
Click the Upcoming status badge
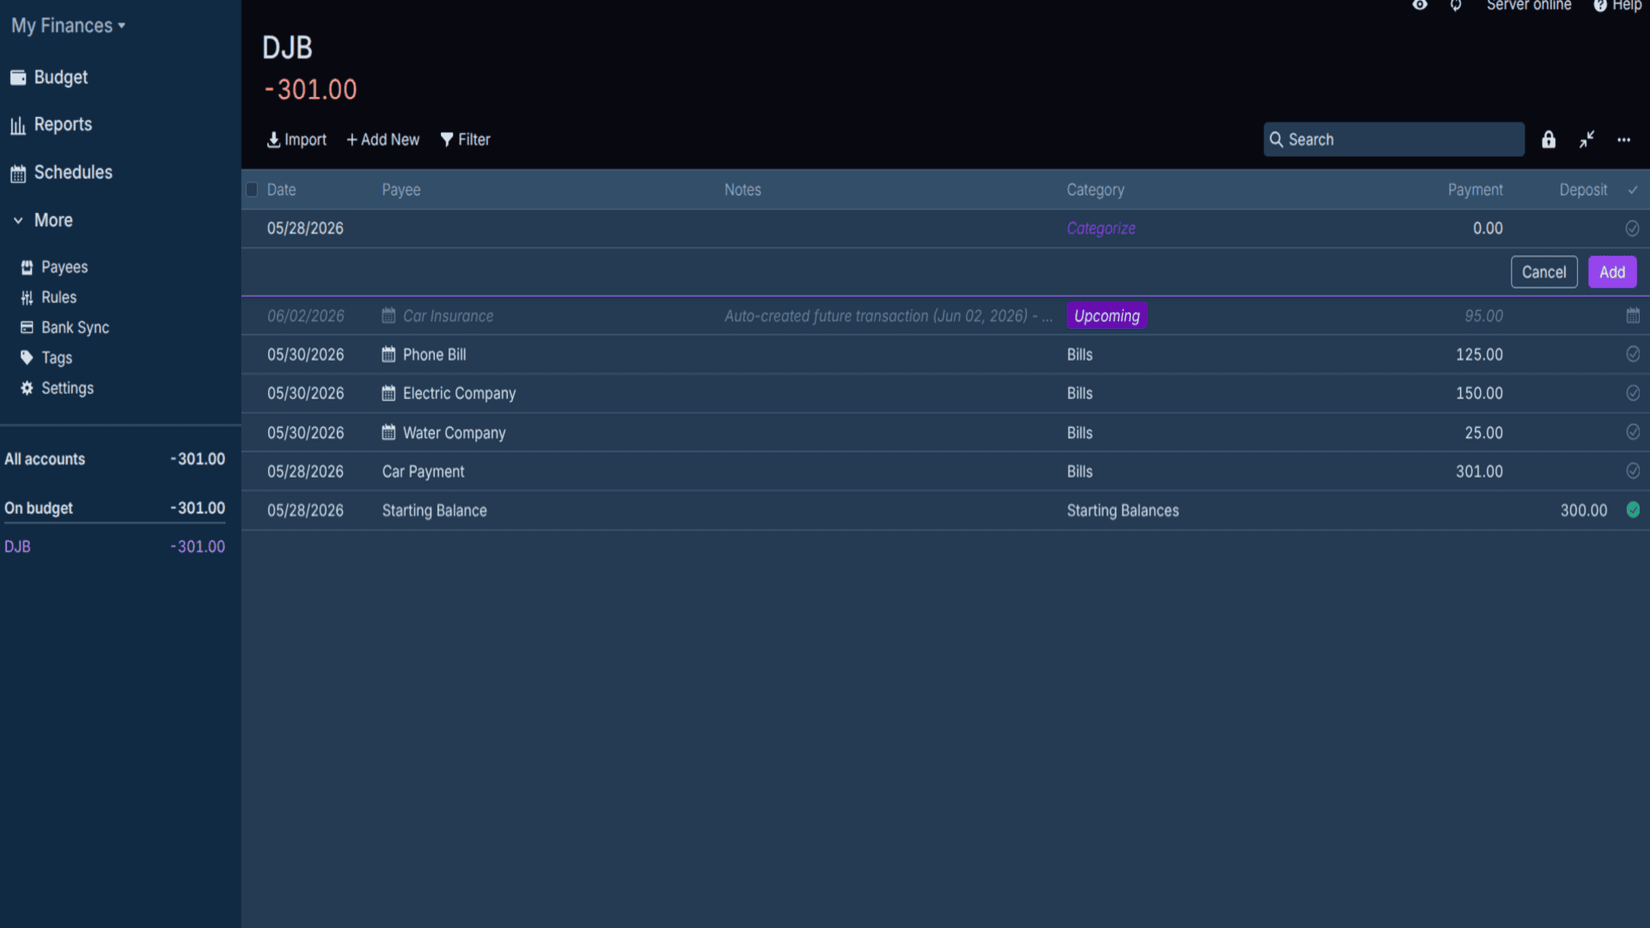pos(1107,316)
